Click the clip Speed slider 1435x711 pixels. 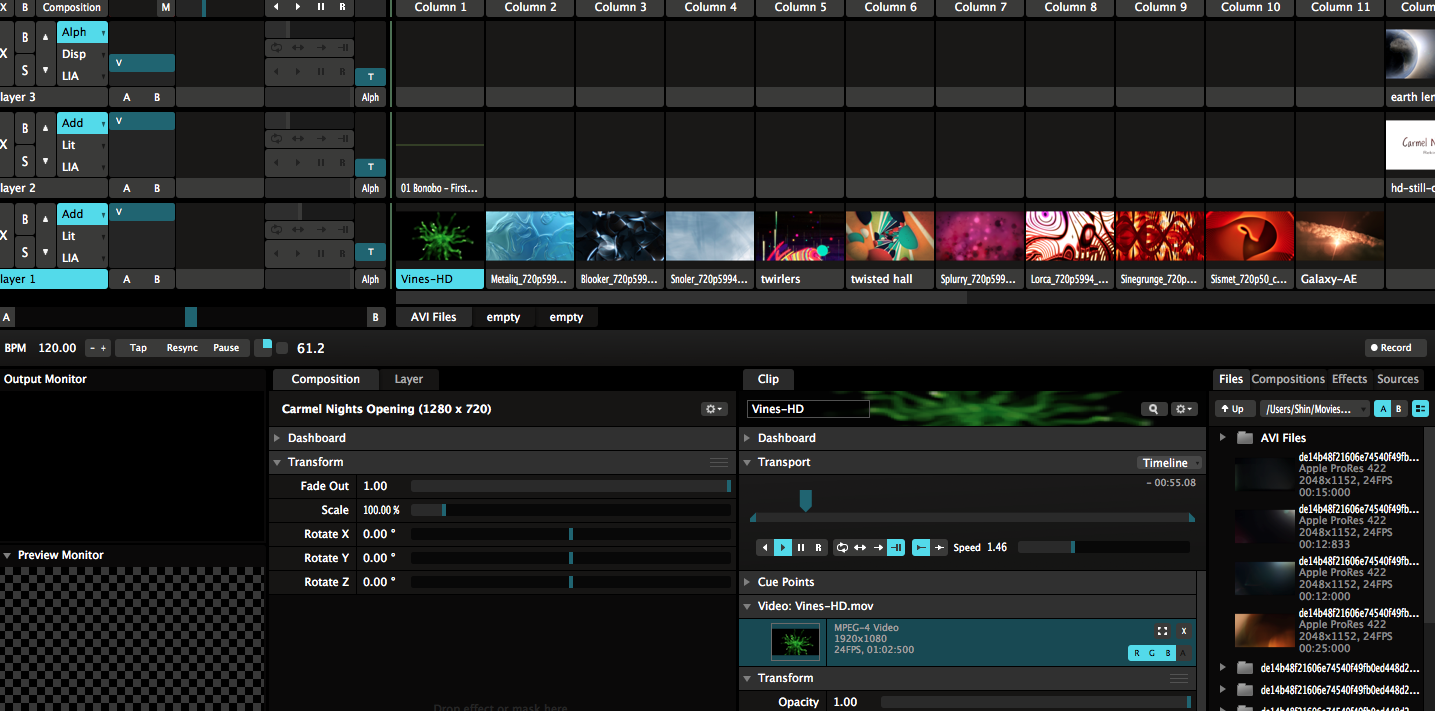pyautogui.click(x=1103, y=547)
